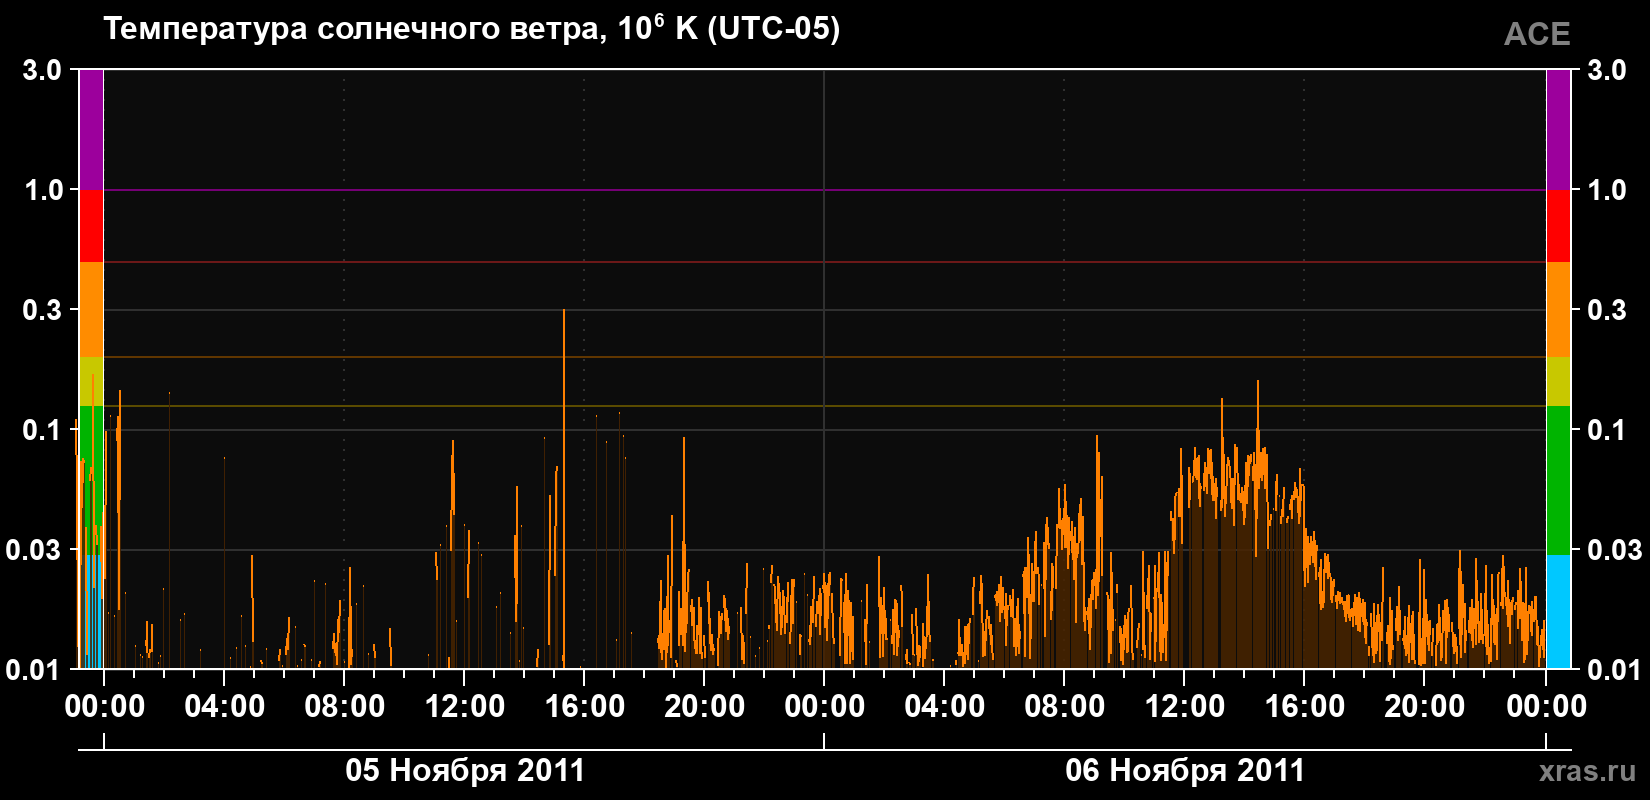Select the purple band on the right color scale
1650x800 pixels.
1558,130
